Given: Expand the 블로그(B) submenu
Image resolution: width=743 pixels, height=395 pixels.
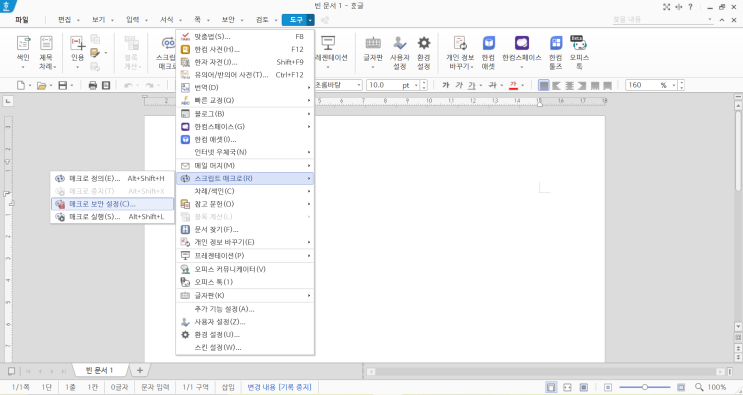Looking at the screenshot, I should coord(245,114).
